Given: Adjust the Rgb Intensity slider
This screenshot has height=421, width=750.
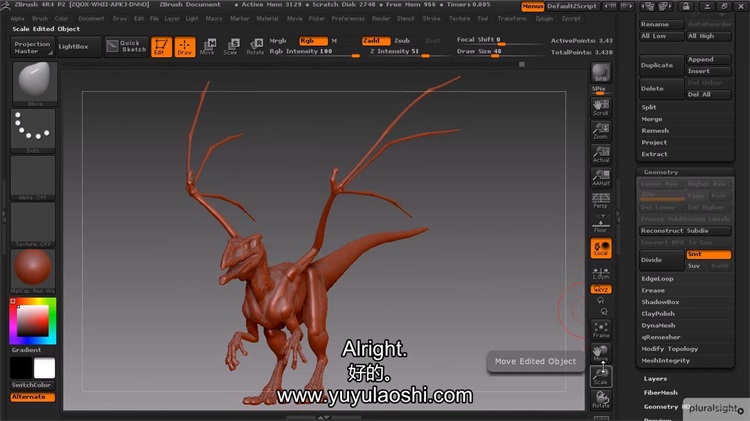Looking at the screenshot, I should 314,52.
